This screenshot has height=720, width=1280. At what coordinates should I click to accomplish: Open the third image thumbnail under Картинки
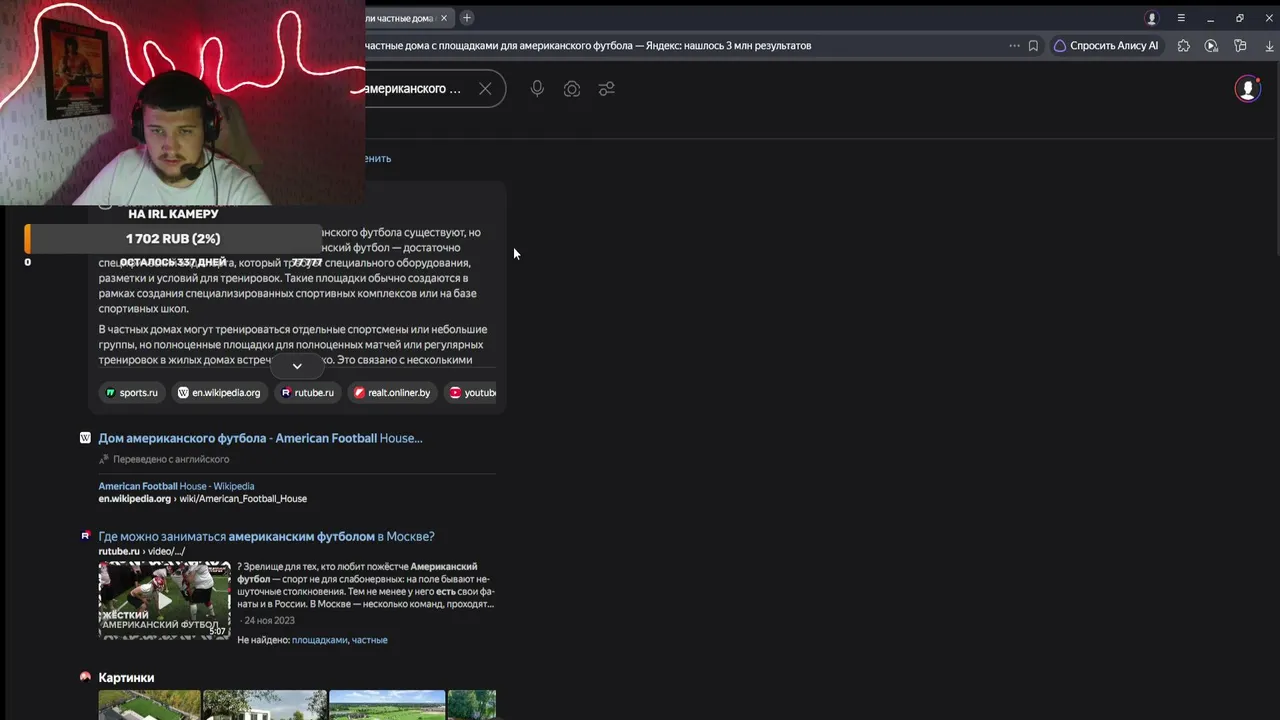tap(387, 705)
